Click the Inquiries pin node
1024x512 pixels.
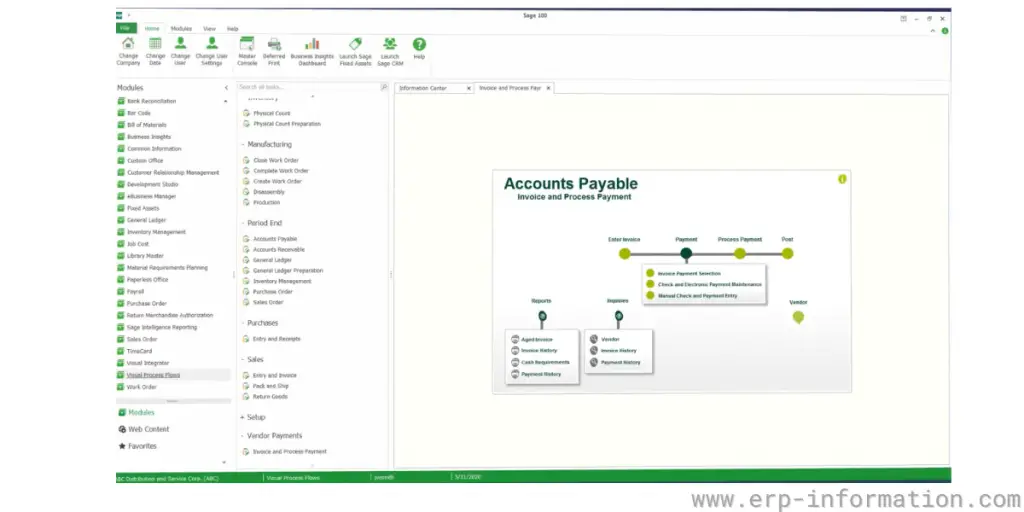pyautogui.click(x=618, y=316)
